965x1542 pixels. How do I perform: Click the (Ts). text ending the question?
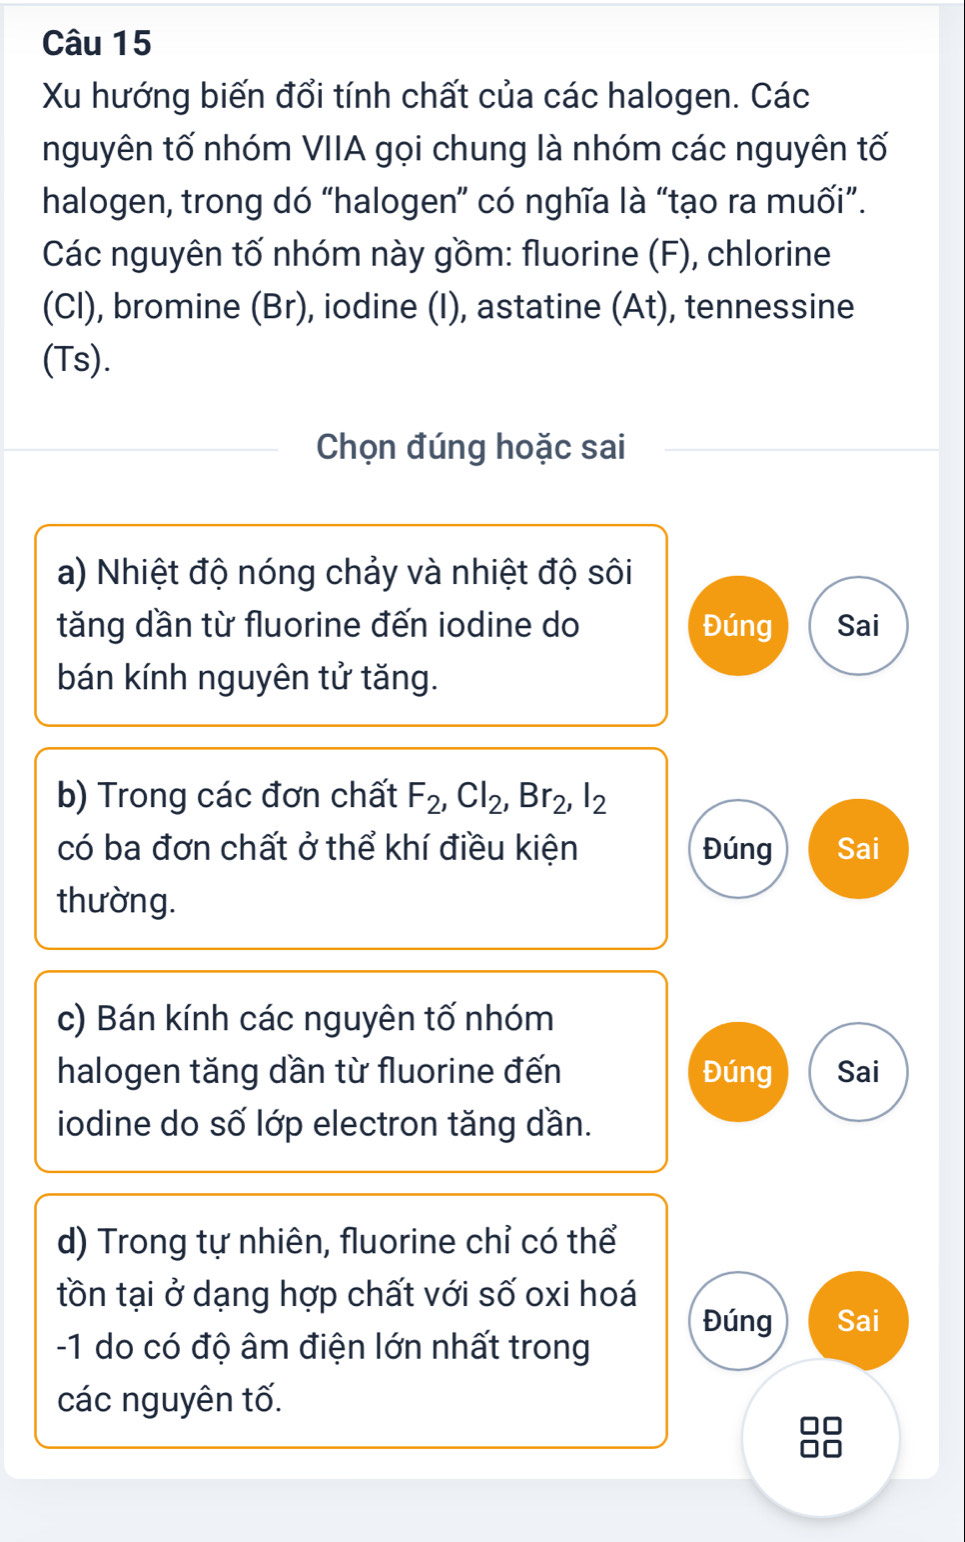(x=77, y=359)
